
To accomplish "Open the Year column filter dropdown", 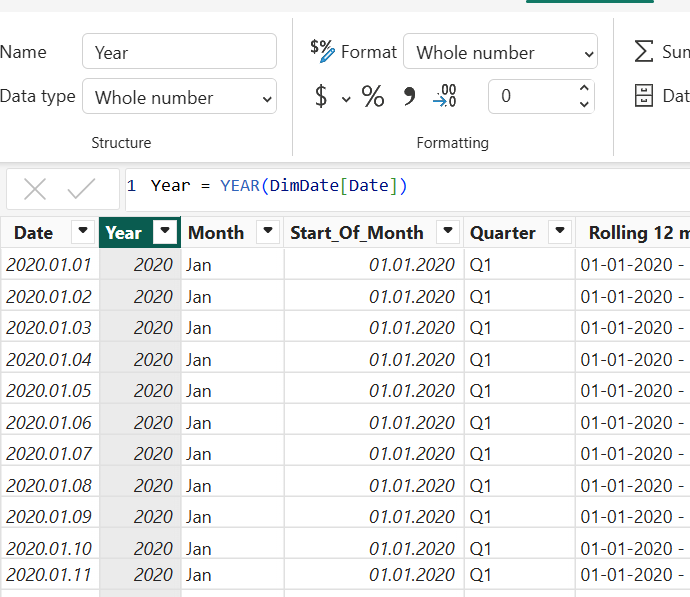I will [165, 231].
